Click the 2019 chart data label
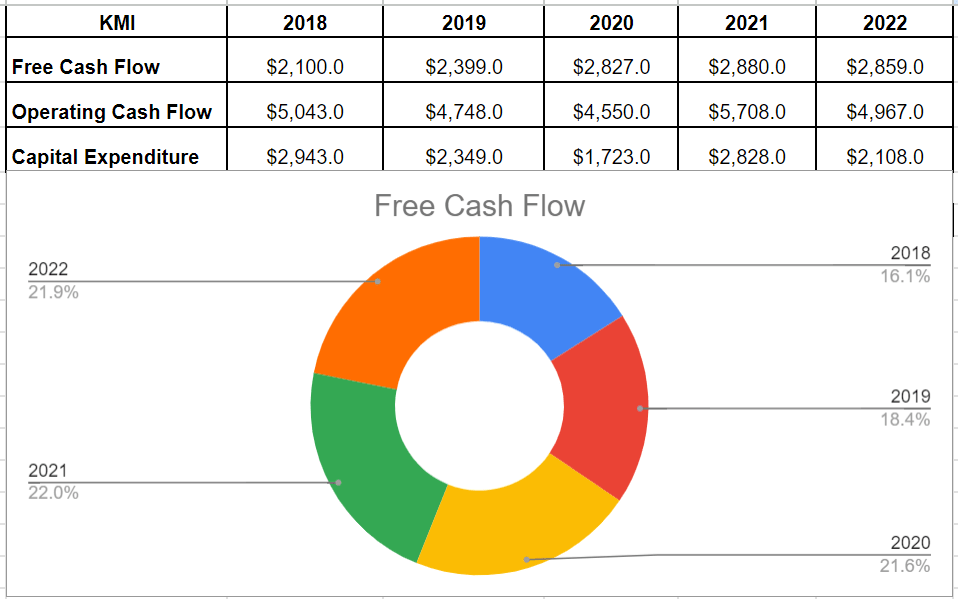This screenshot has height=599, width=958. (x=910, y=396)
